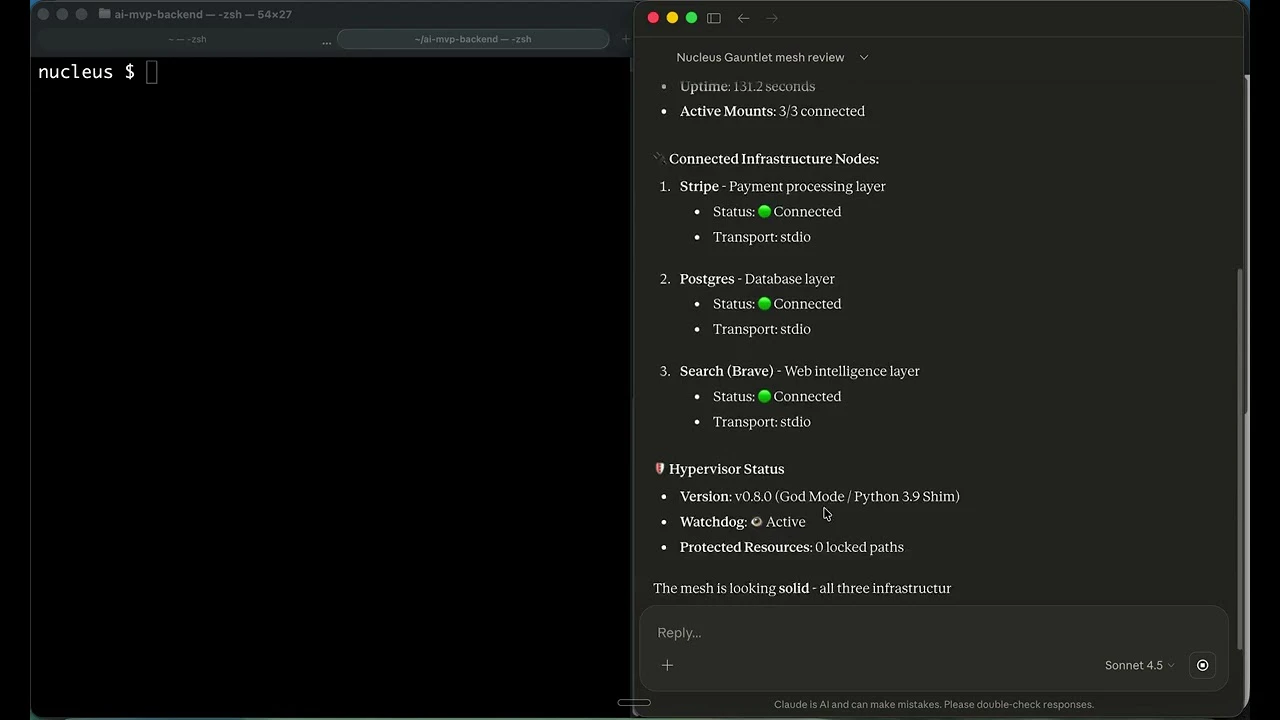1280x720 pixels.
Task: Click the folder icon in terminal title bar
Action: point(104,14)
